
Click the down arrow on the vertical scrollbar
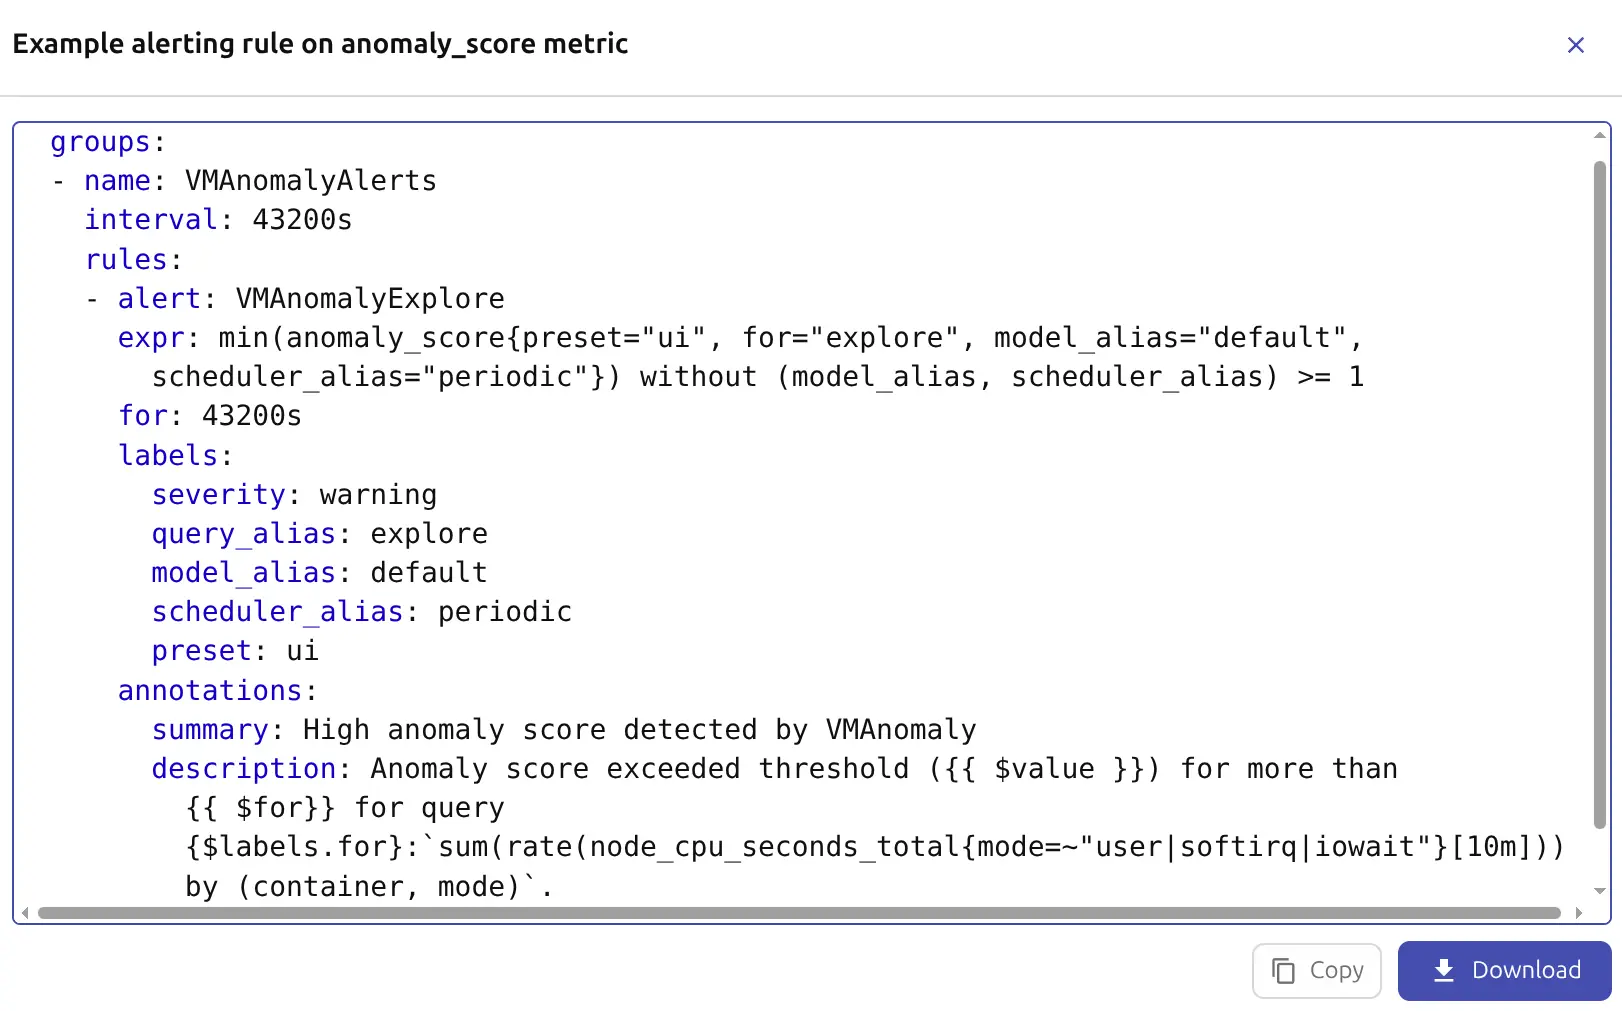pyautogui.click(x=1598, y=888)
